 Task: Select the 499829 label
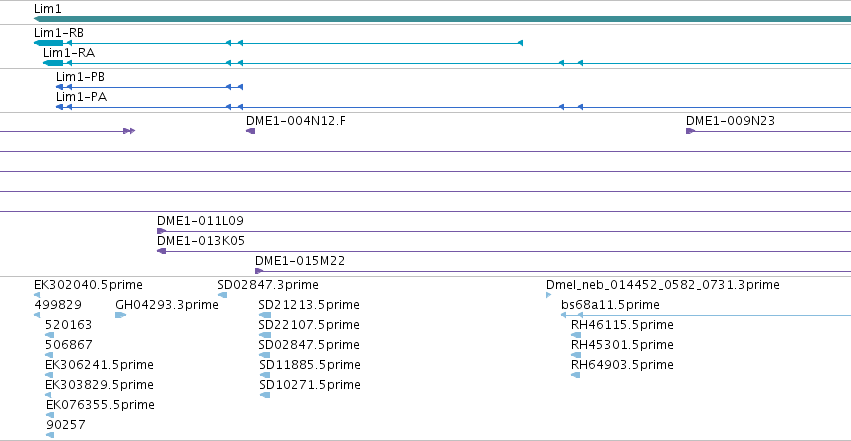[x=58, y=305]
